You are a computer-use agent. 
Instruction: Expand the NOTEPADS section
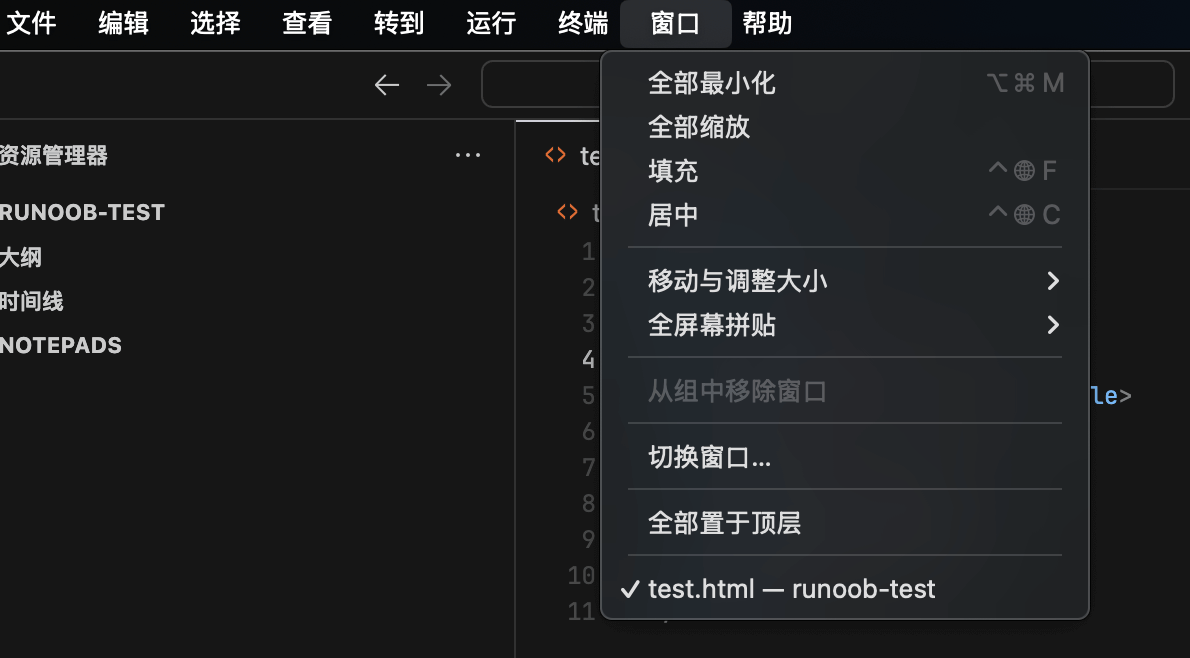61,345
